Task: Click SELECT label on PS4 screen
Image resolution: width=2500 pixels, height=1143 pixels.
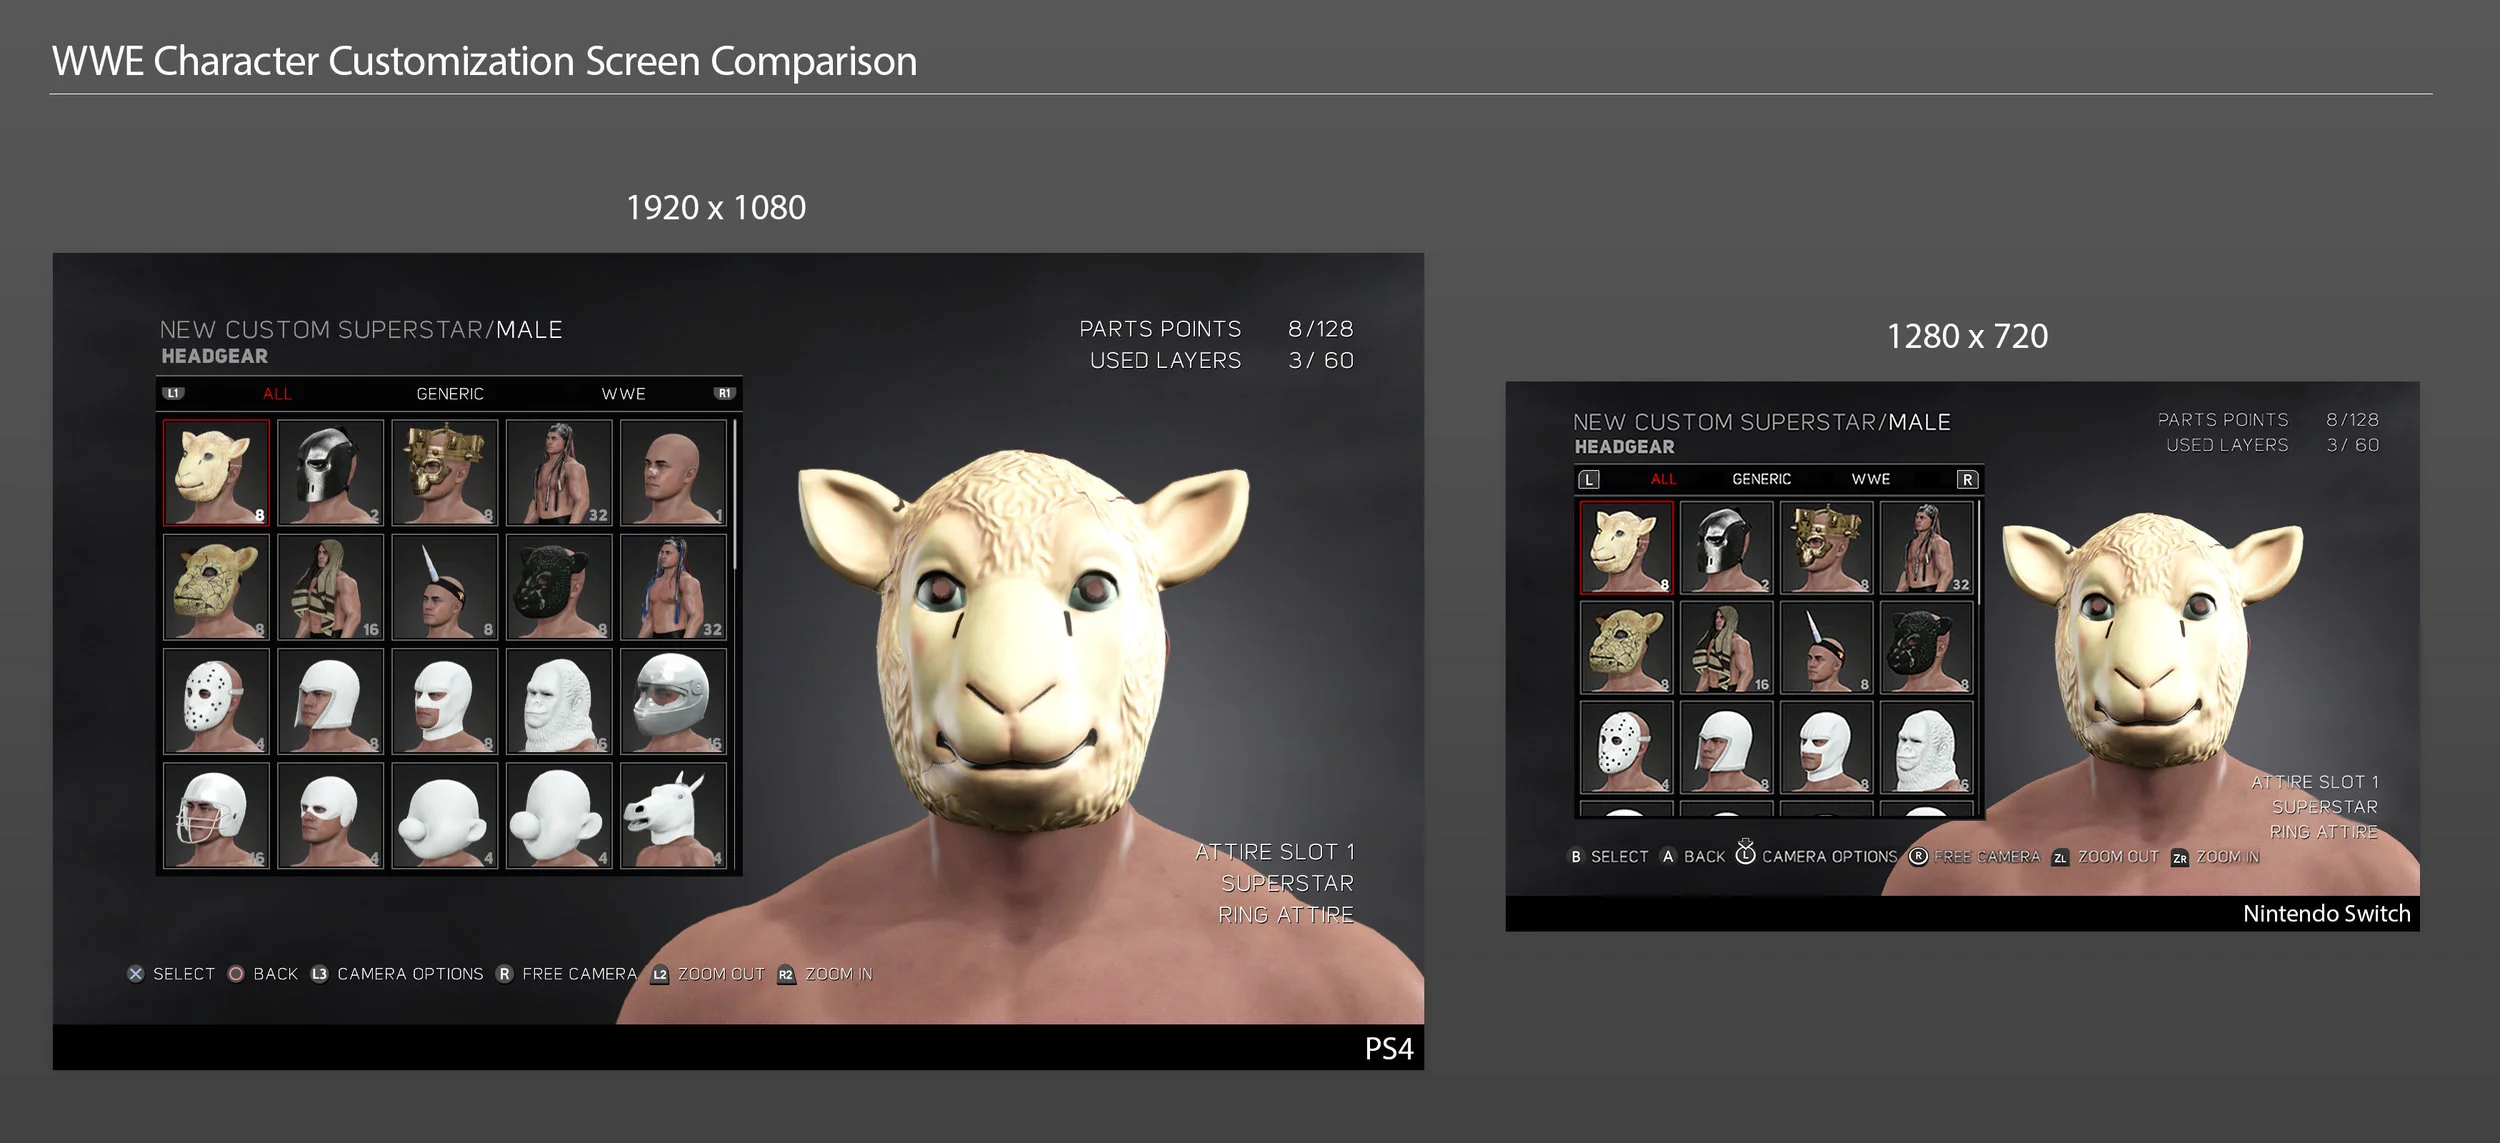Action: click(184, 974)
